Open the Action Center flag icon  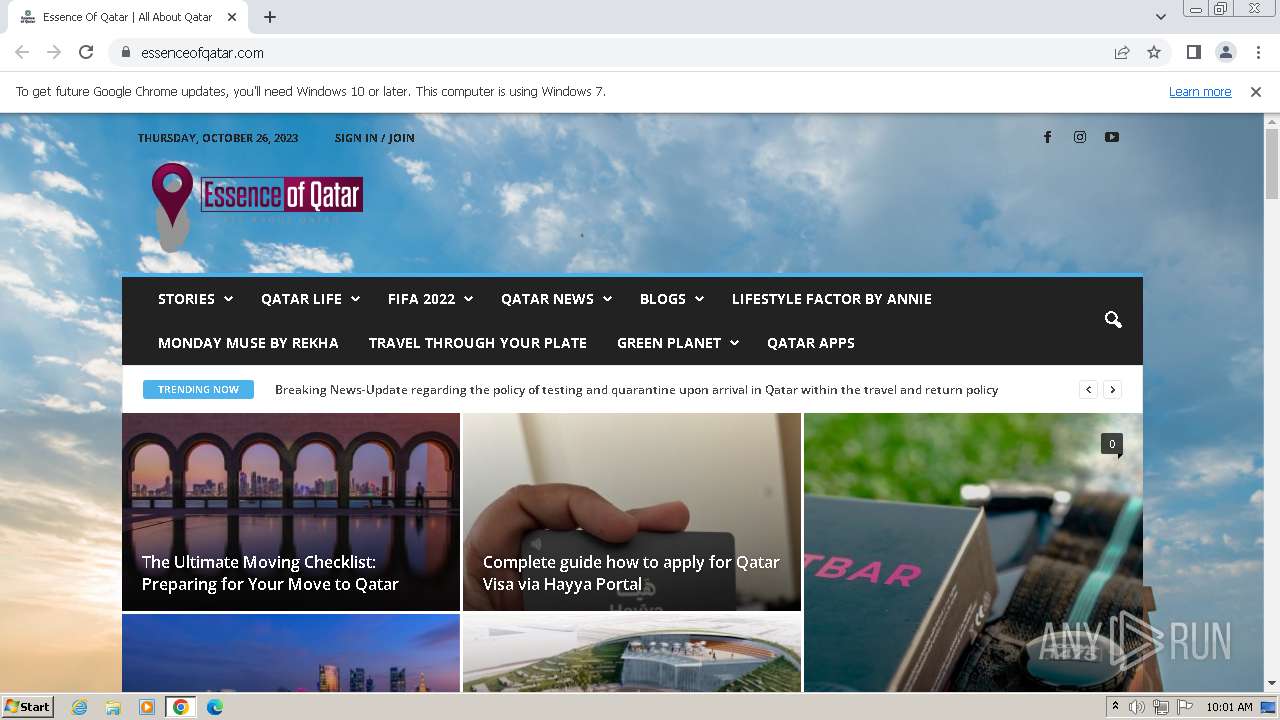pos(1184,707)
